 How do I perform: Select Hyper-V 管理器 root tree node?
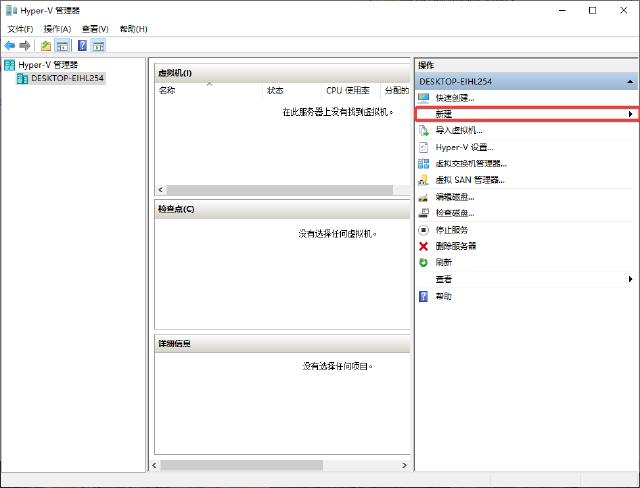(48, 65)
